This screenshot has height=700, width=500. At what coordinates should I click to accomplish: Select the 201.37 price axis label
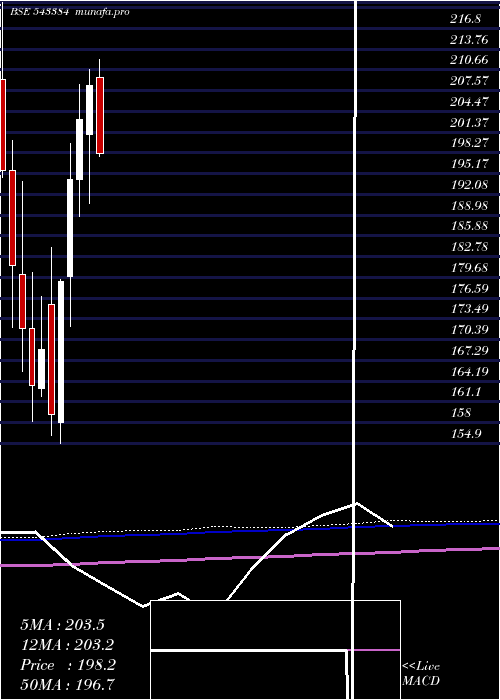[469, 122]
